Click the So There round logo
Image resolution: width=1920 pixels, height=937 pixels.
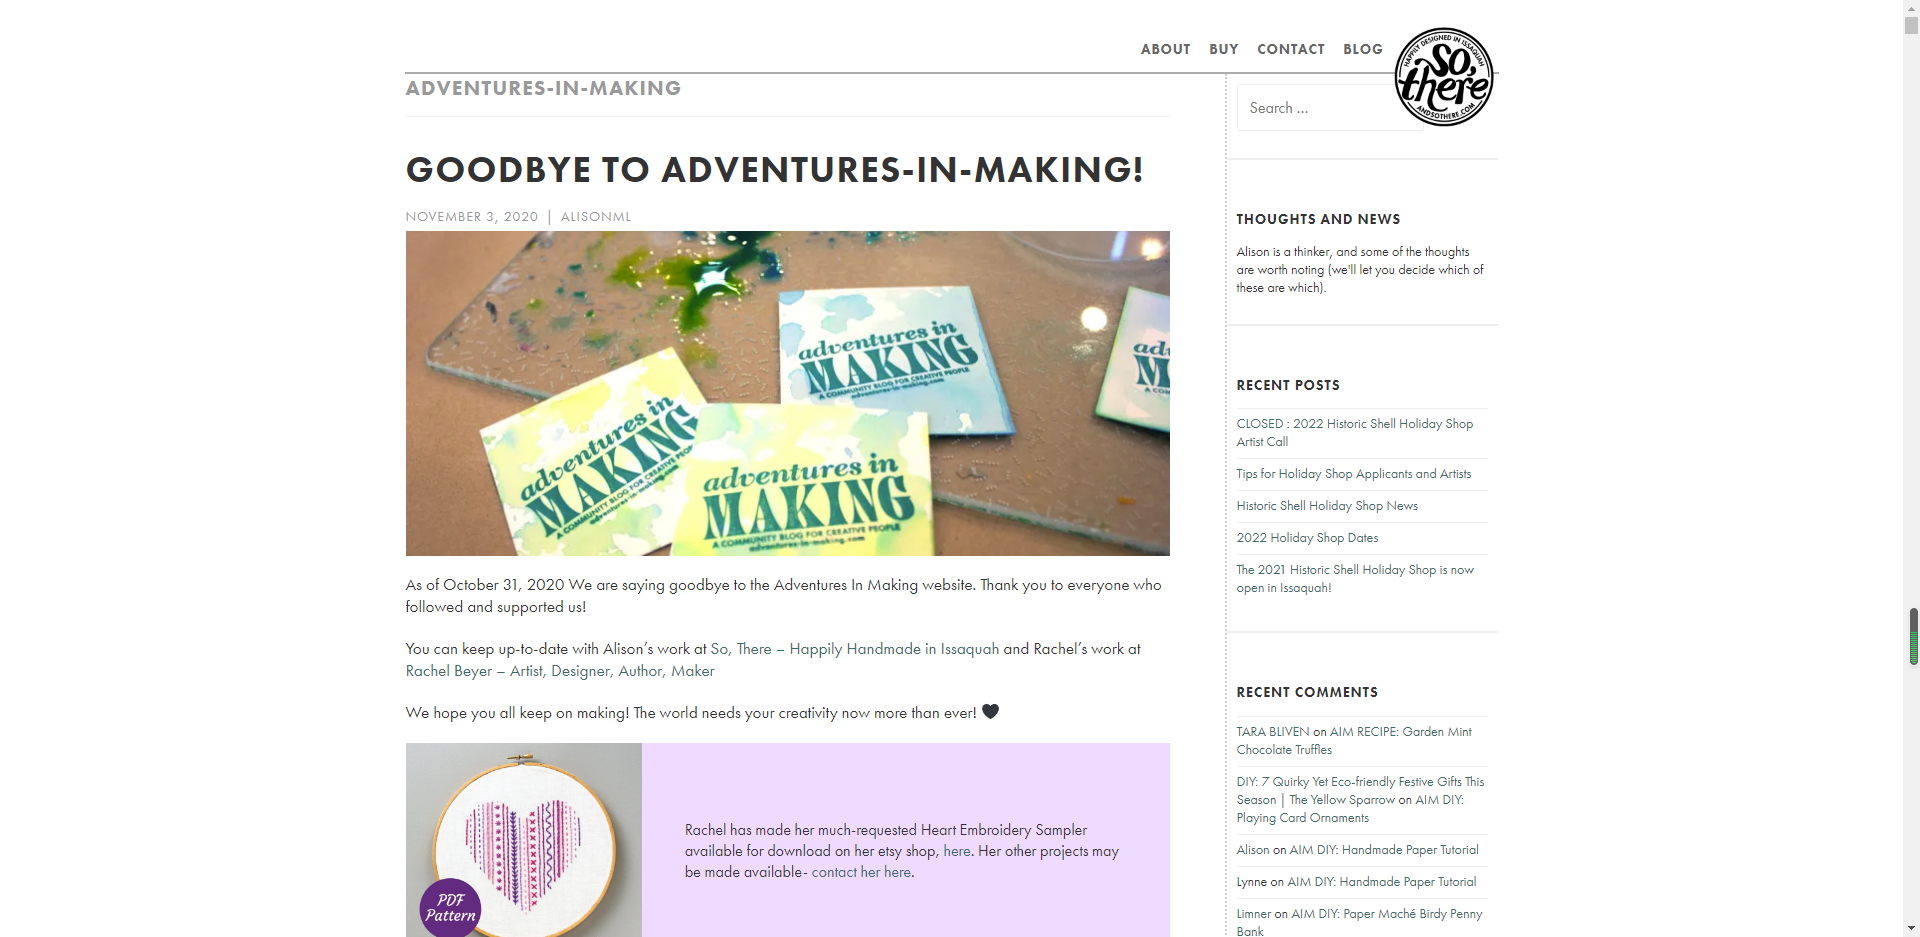(1444, 77)
